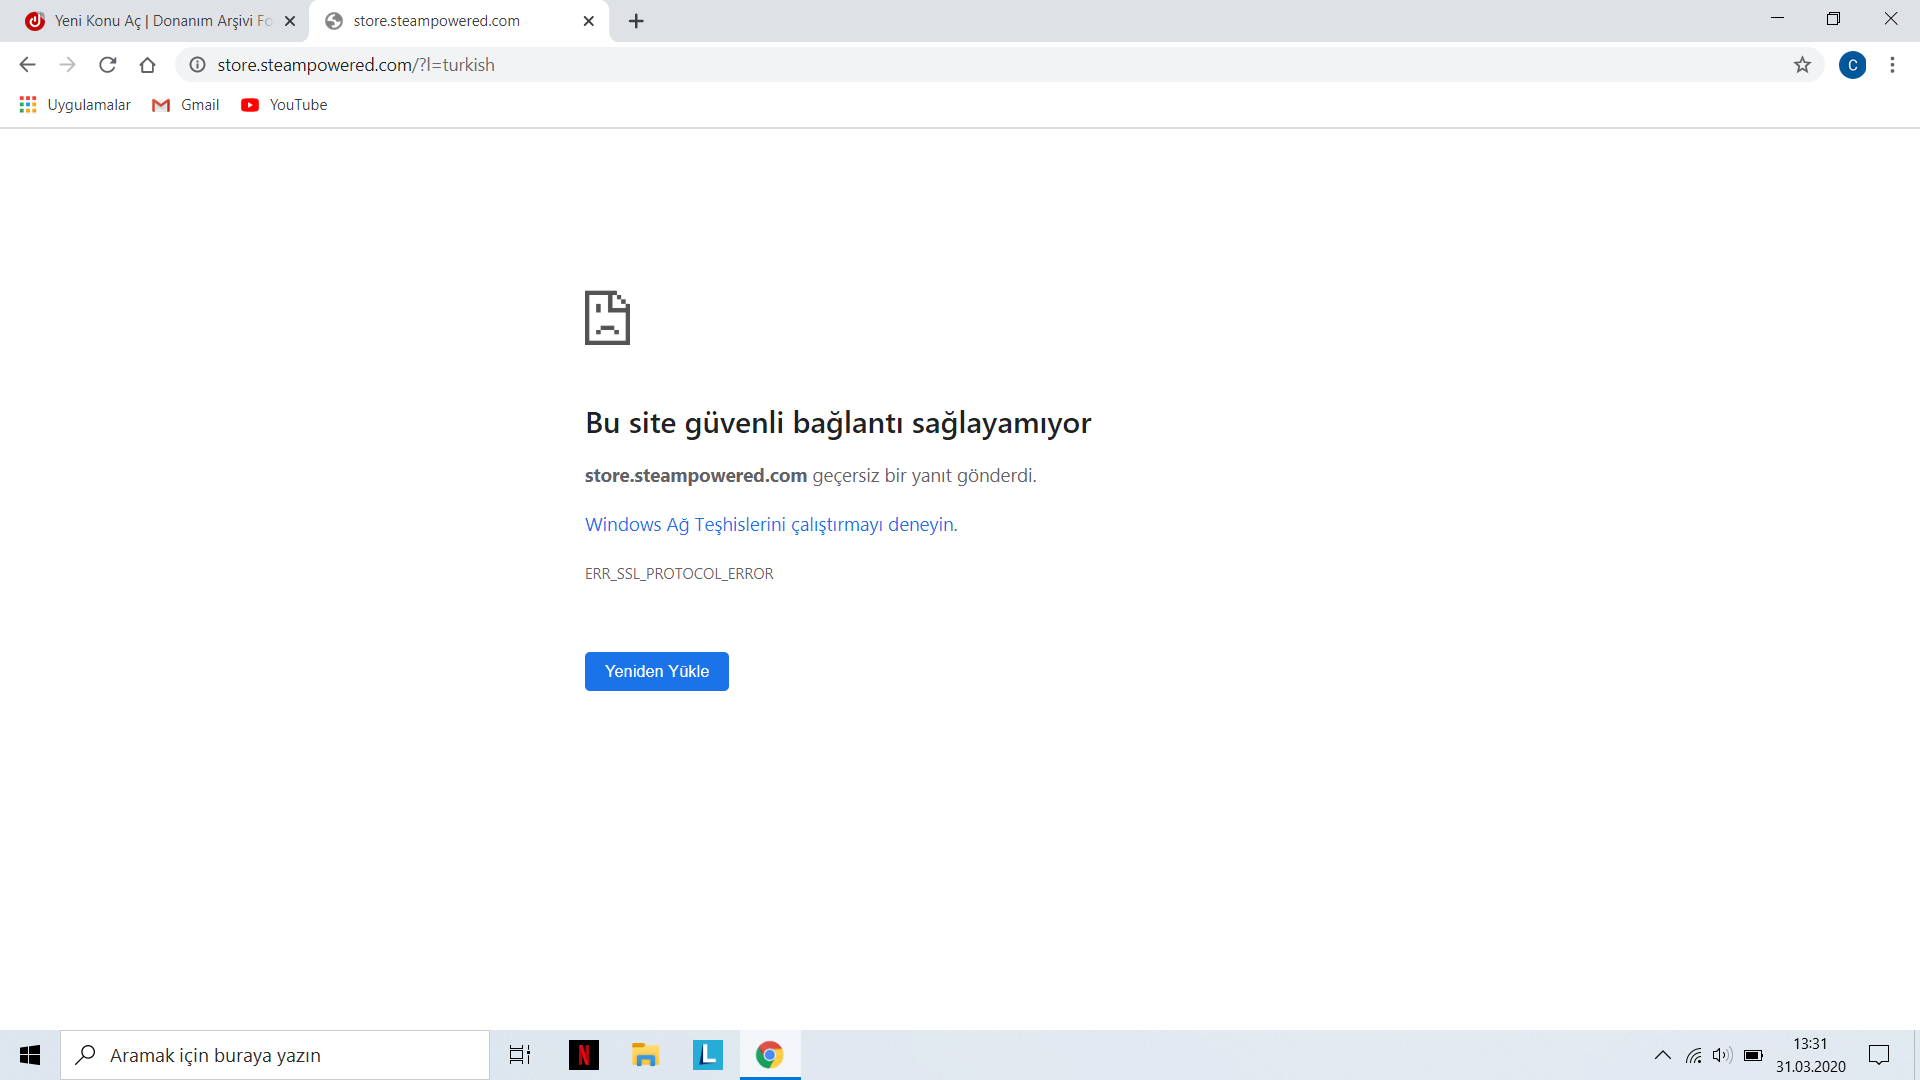
Task: Click Yeniden Yükle reload button
Action: (x=657, y=671)
